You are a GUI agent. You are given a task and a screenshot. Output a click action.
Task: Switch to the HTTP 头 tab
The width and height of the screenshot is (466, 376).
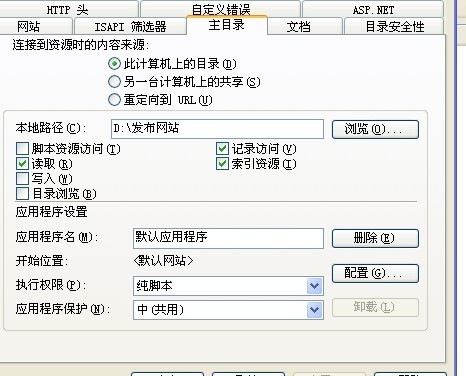[68, 9]
